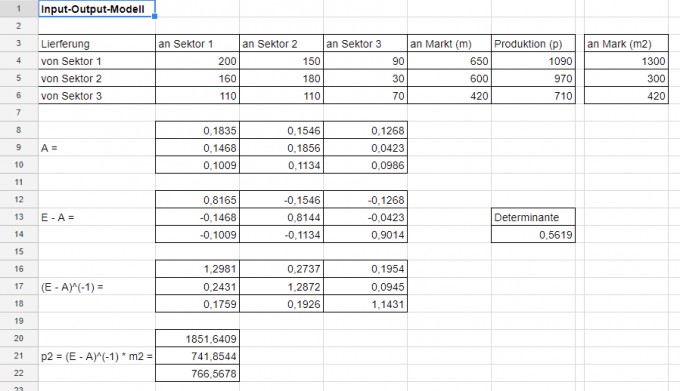Select the 'an Sektor 1' header cell
The width and height of the screenshot is (680, 391).
tap(197, 43)
